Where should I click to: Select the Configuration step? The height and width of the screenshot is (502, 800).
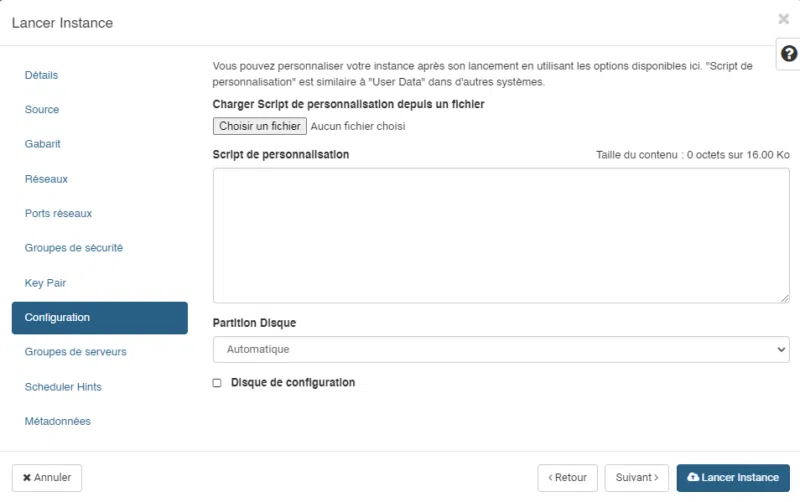coord(99,318)
